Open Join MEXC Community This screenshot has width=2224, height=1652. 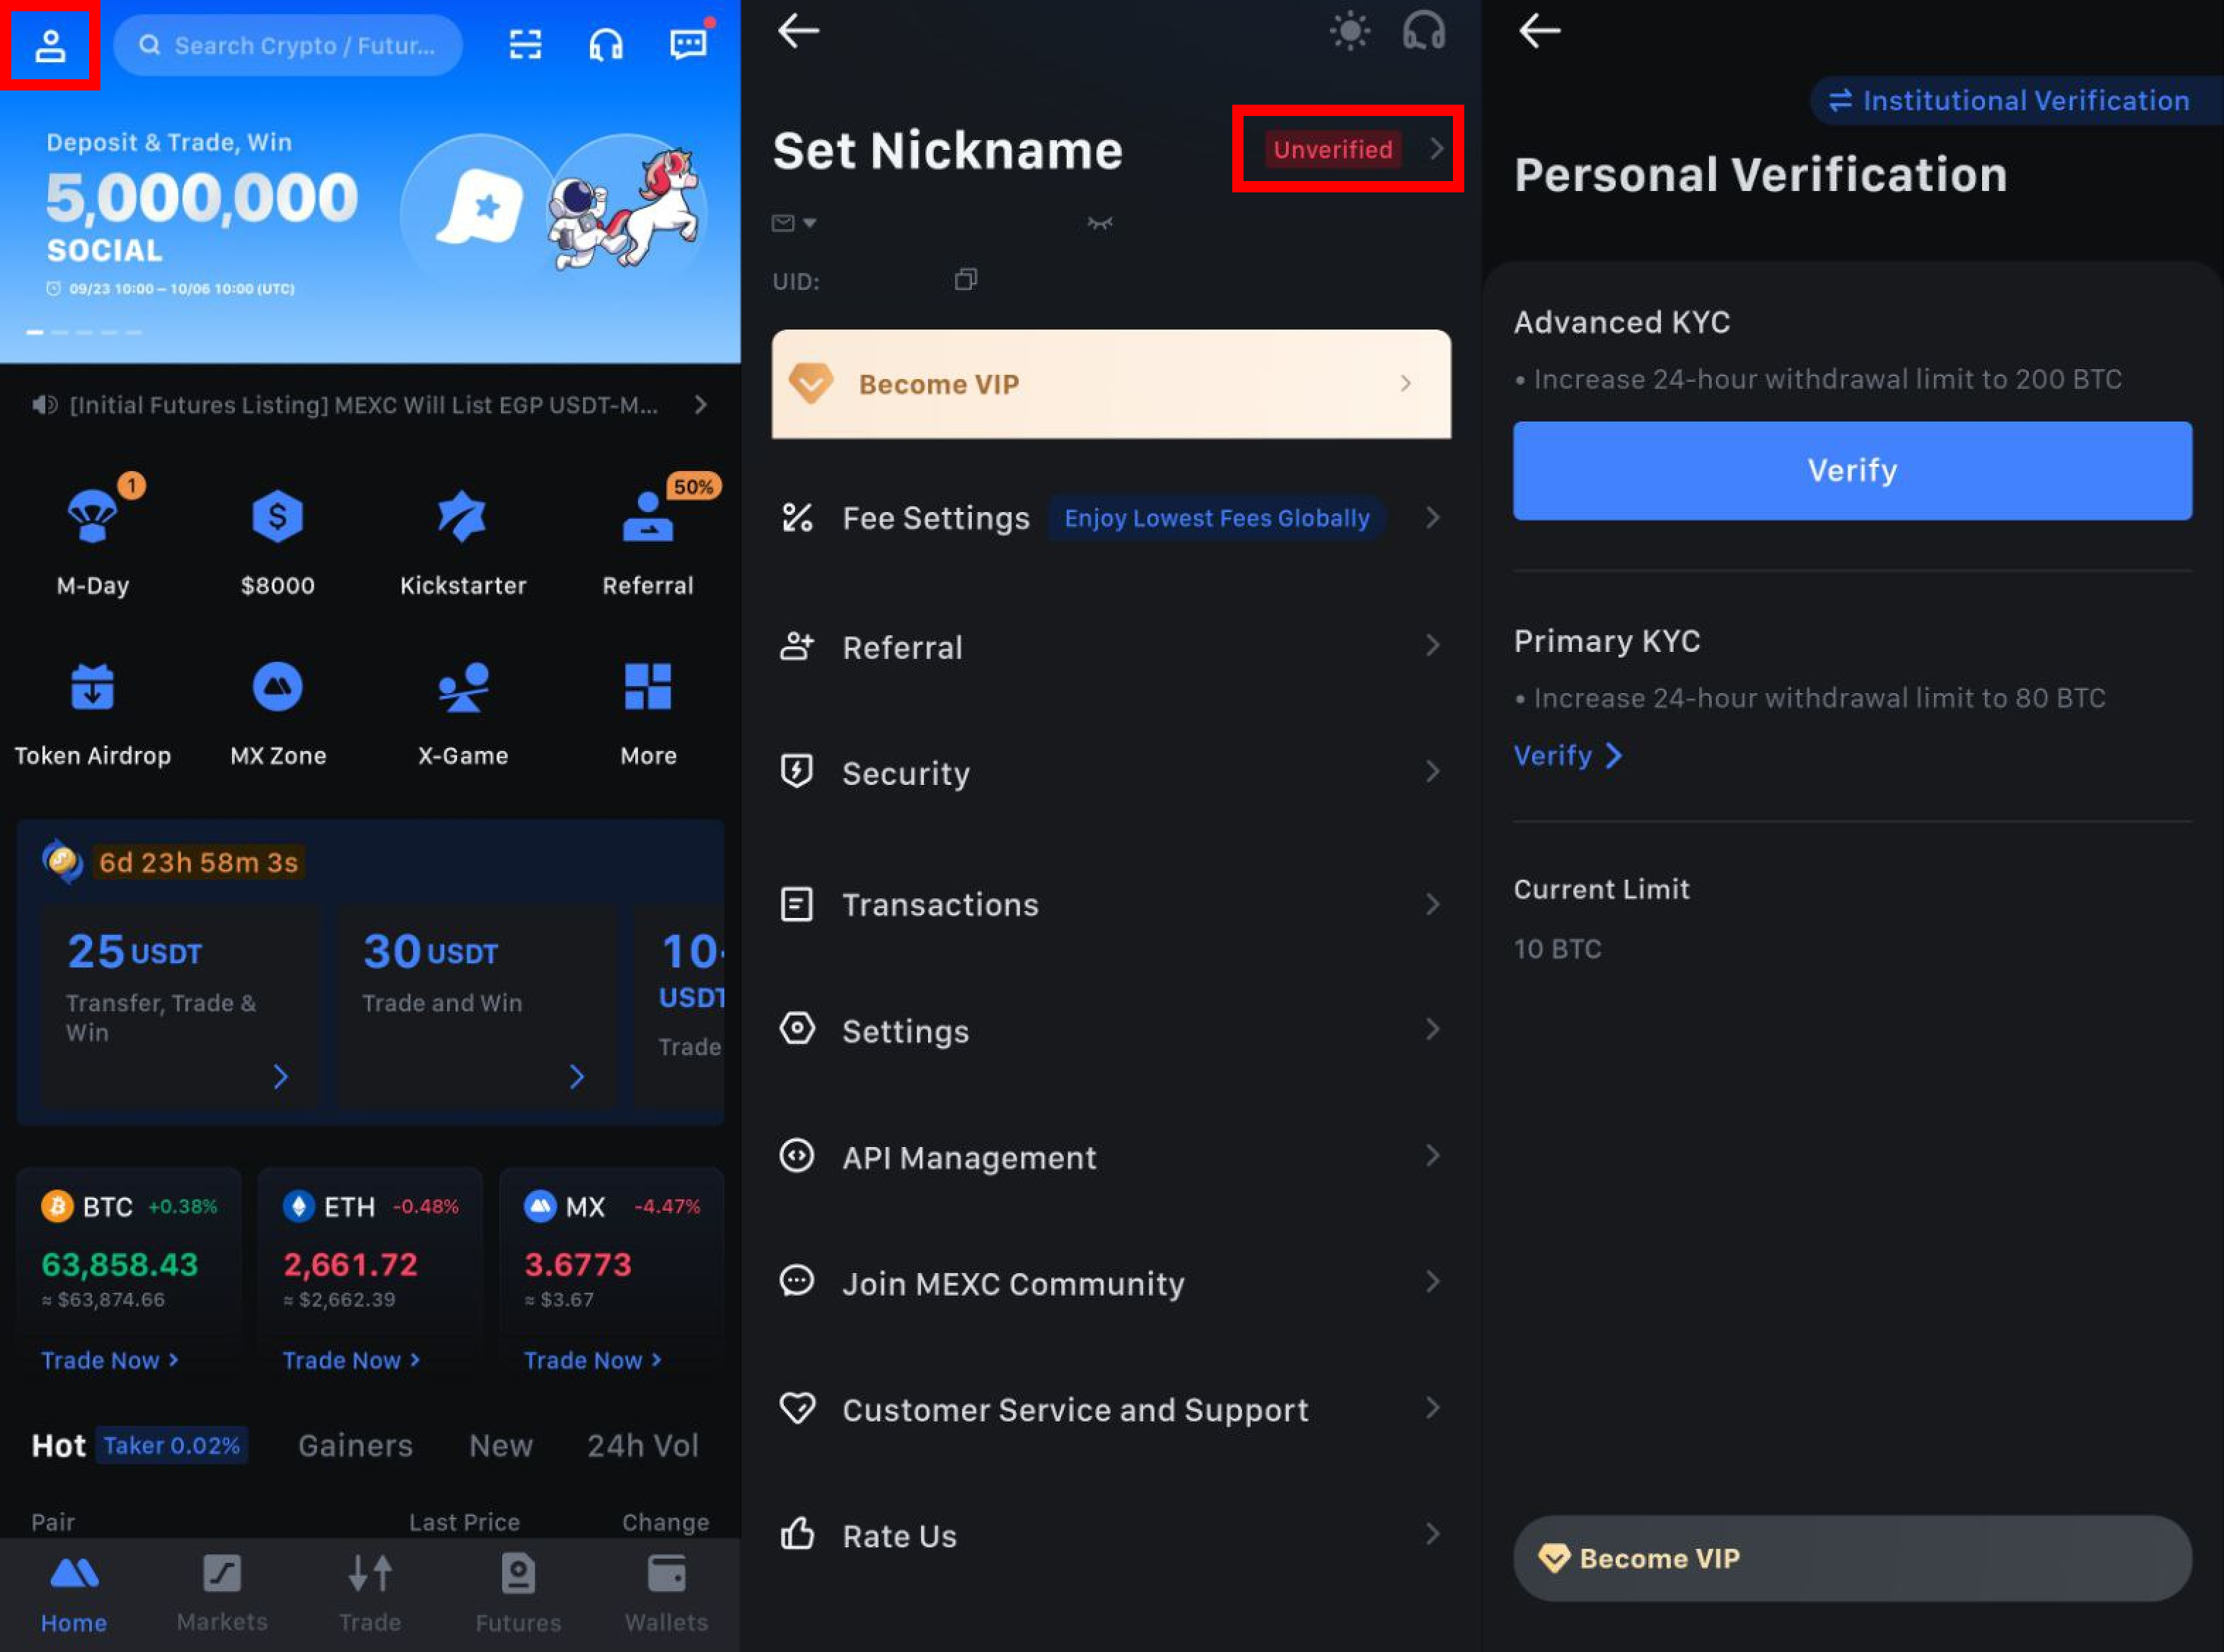tap(1111, 1283)
